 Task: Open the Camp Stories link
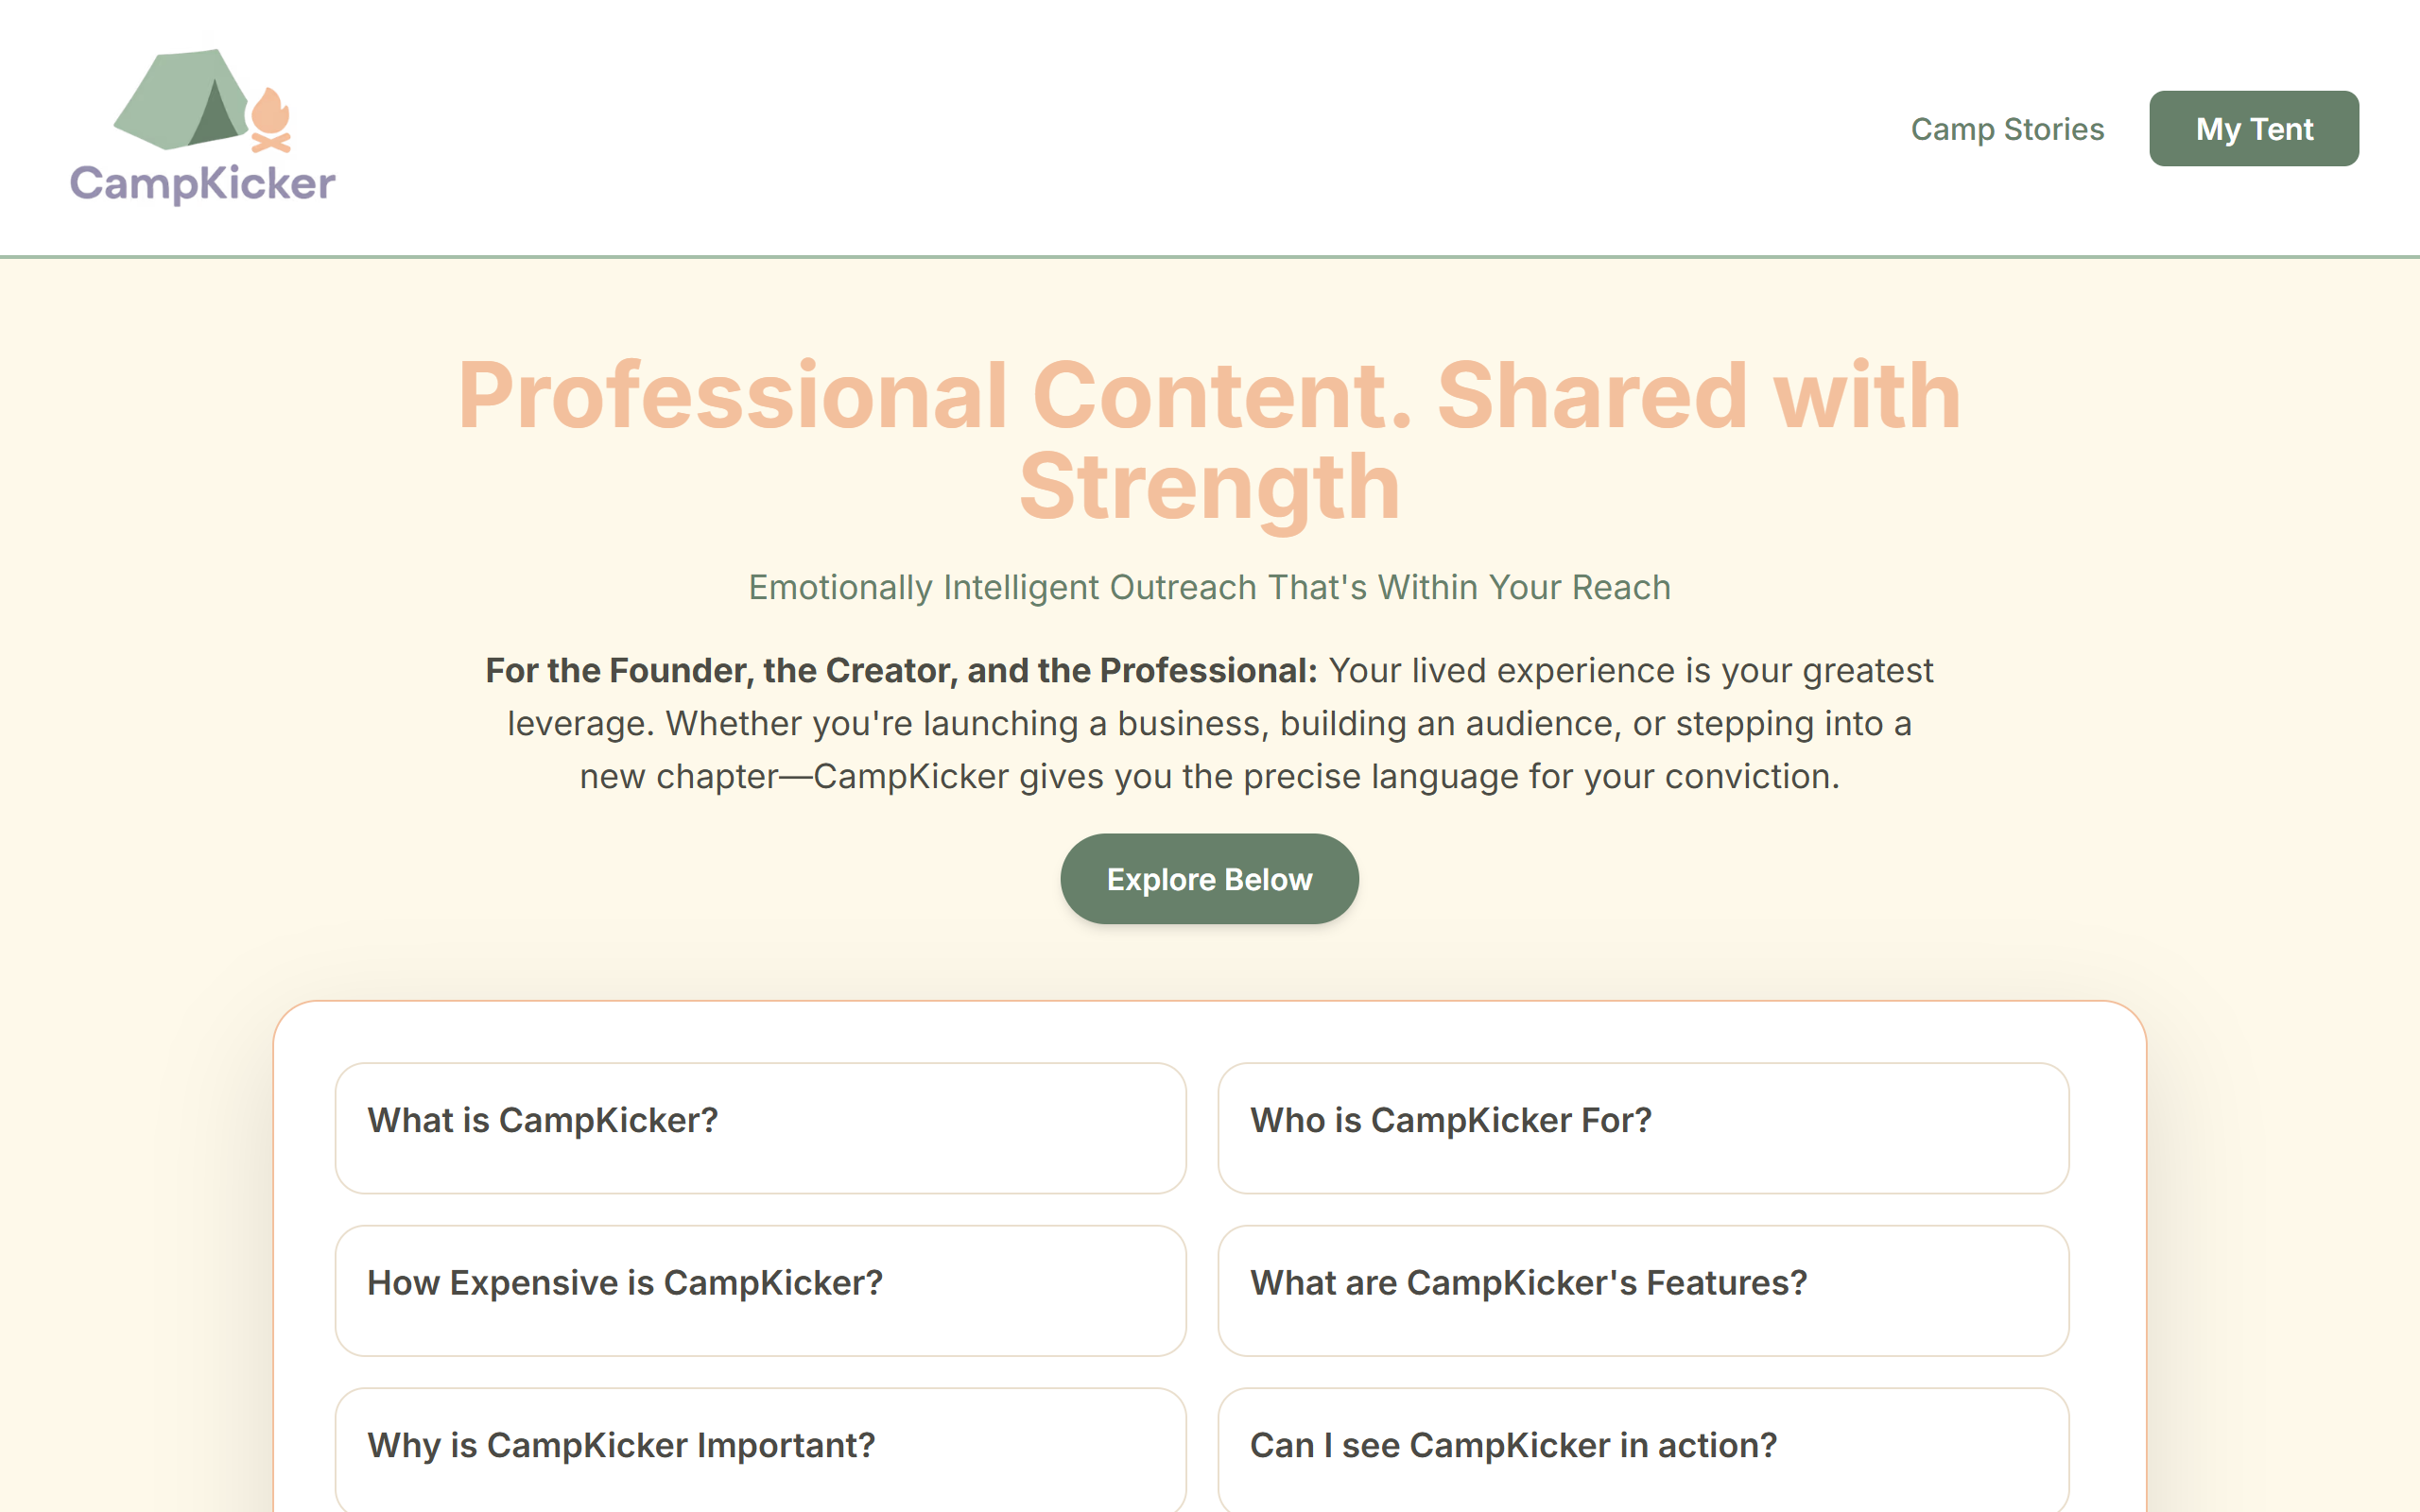(2007, 129)
